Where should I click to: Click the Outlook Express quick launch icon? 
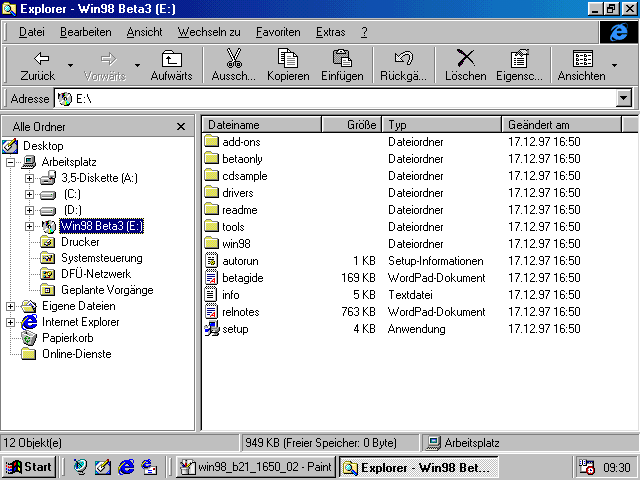[x=149, y=467]
